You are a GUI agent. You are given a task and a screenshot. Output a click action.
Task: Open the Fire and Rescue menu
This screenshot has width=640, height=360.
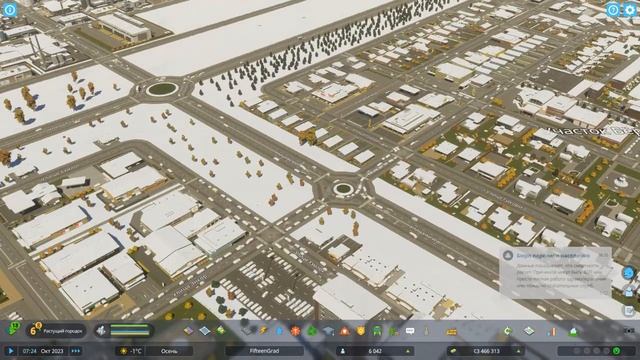(344, 331)
